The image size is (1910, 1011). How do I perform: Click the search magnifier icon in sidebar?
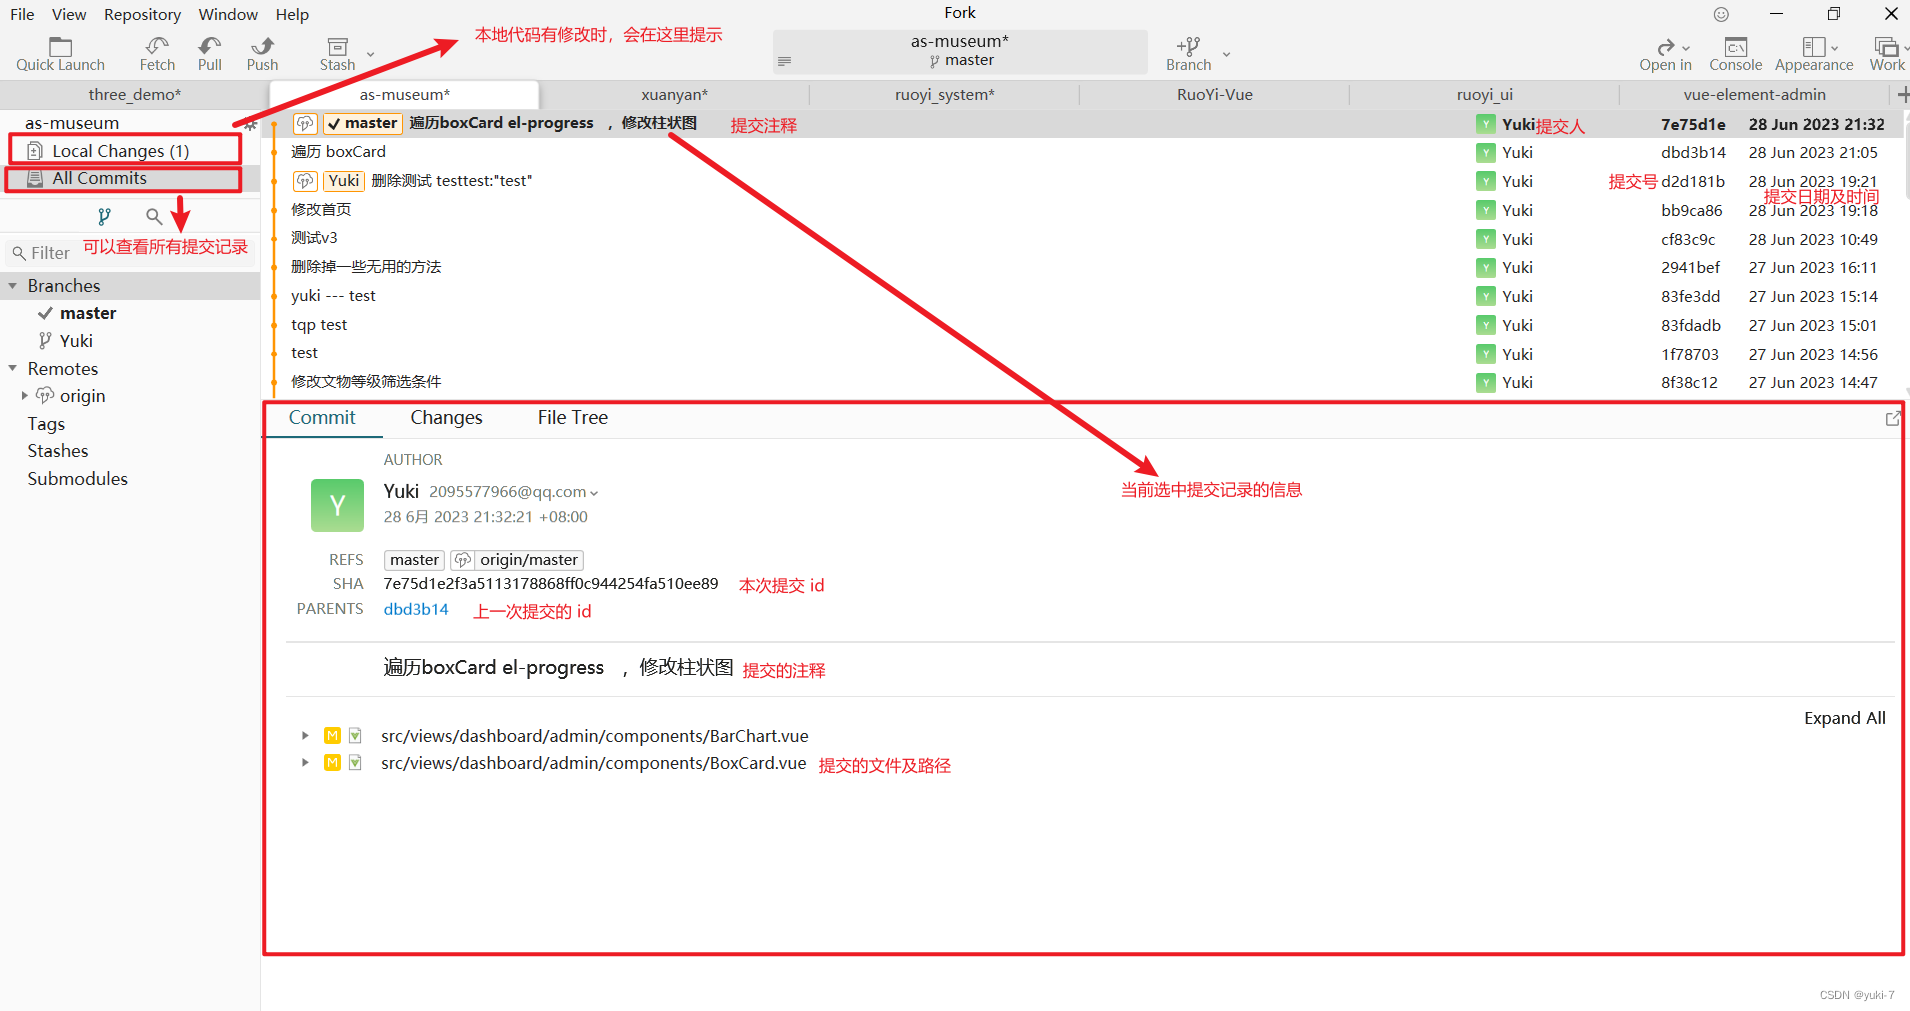click(x=154, y=216)
